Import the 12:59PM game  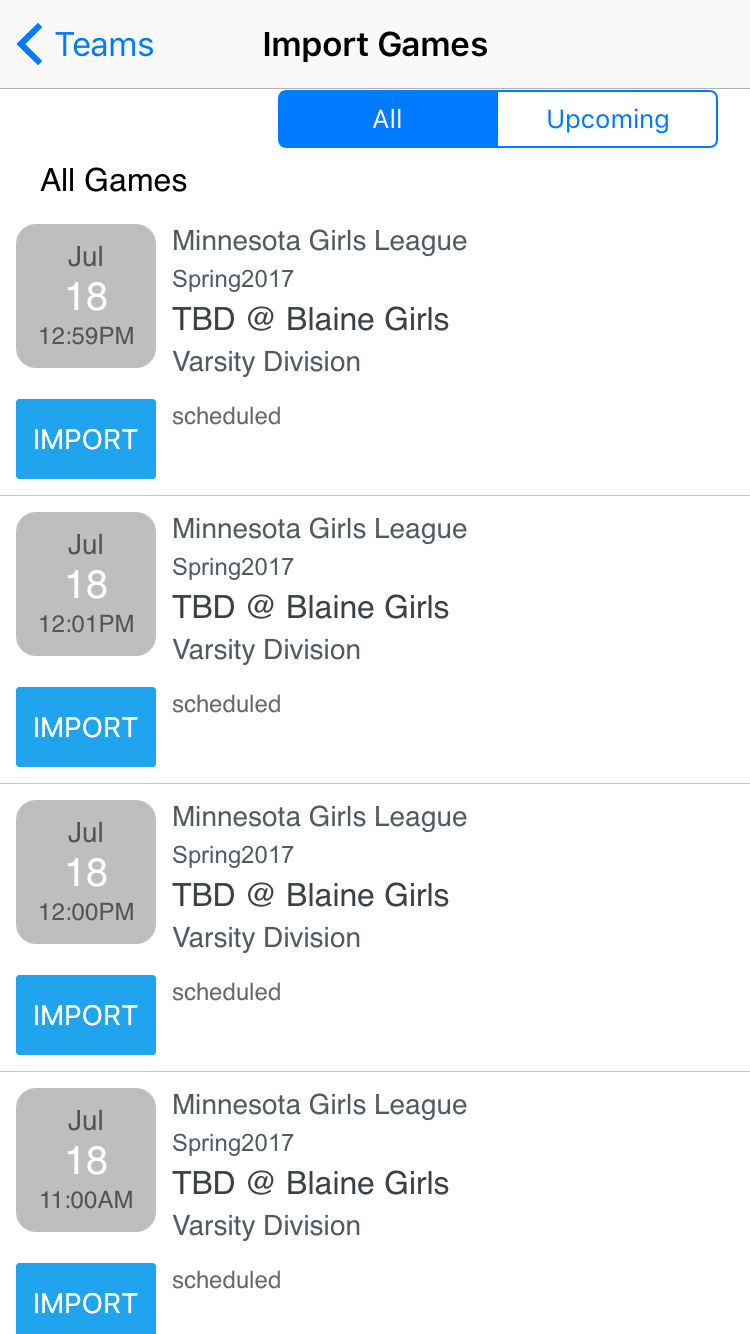tap(86, 439)
